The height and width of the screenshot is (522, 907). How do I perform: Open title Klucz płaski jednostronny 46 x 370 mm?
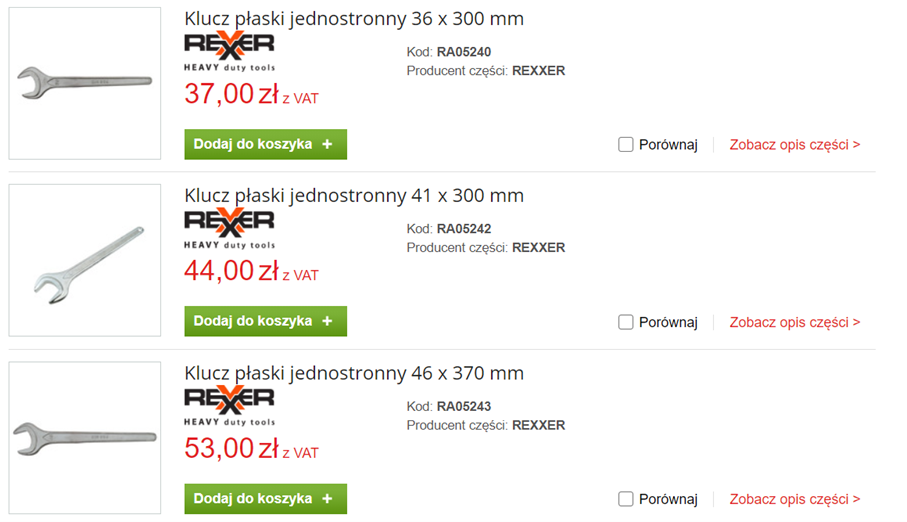[x=354, y=373]
